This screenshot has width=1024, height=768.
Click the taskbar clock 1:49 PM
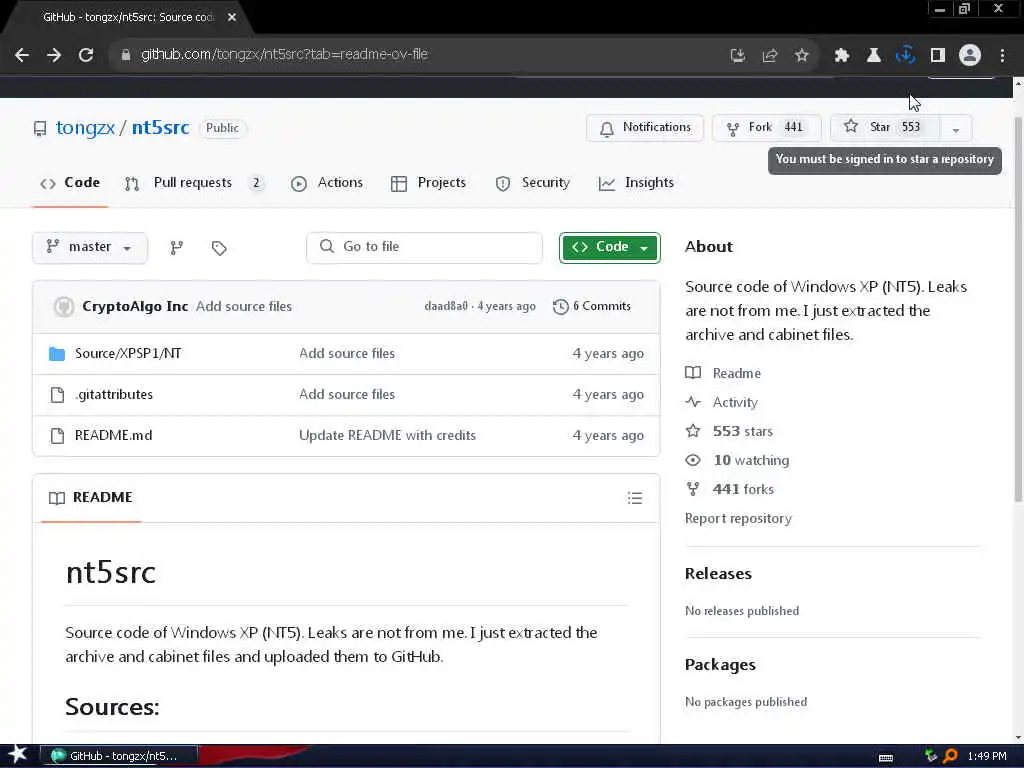pyautogui.click(x=987, y=756)
